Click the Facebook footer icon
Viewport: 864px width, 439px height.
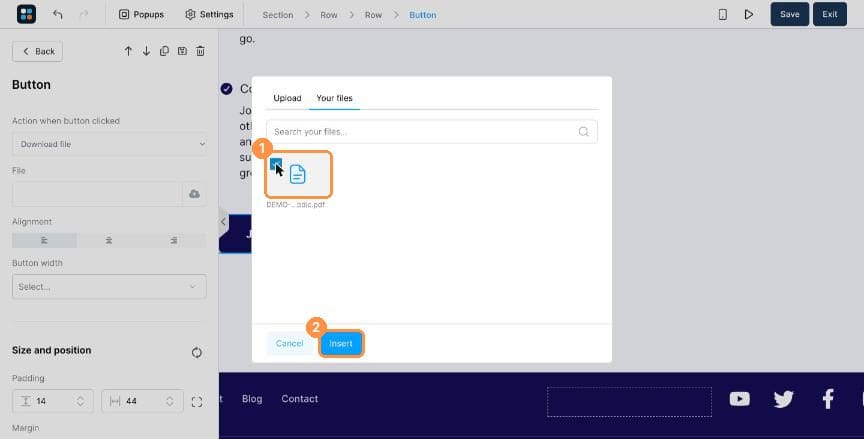[828, 399]
